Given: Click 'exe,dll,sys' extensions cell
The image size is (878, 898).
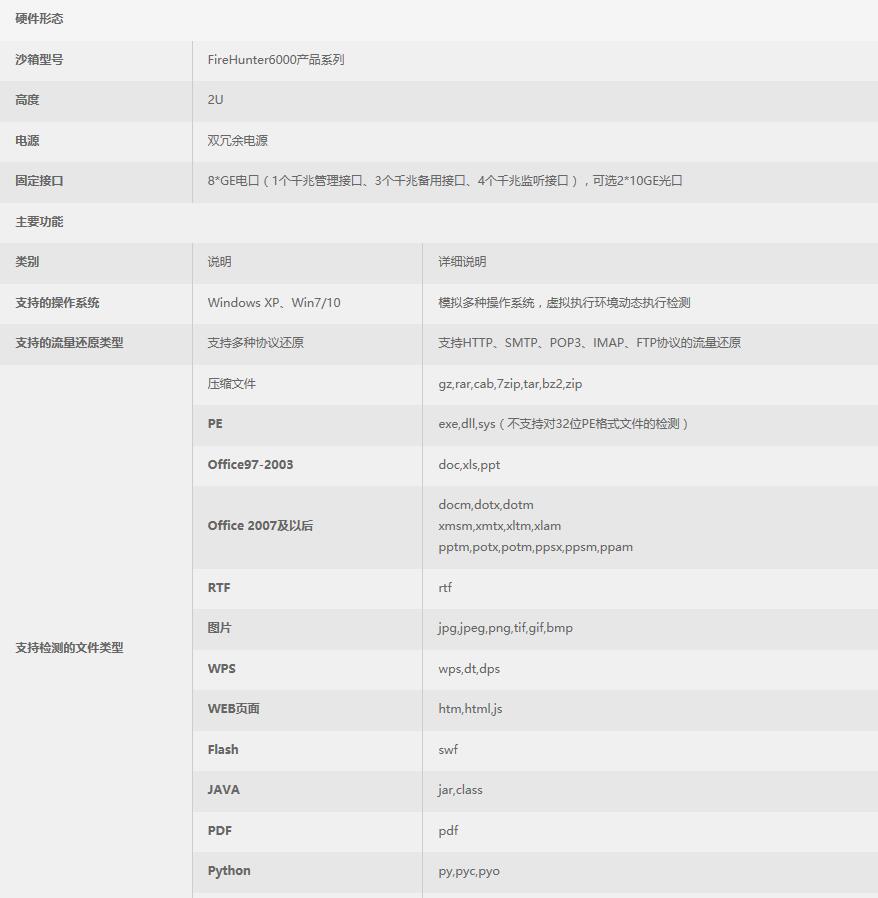Looking at the screenshot, I should (564, 424).
